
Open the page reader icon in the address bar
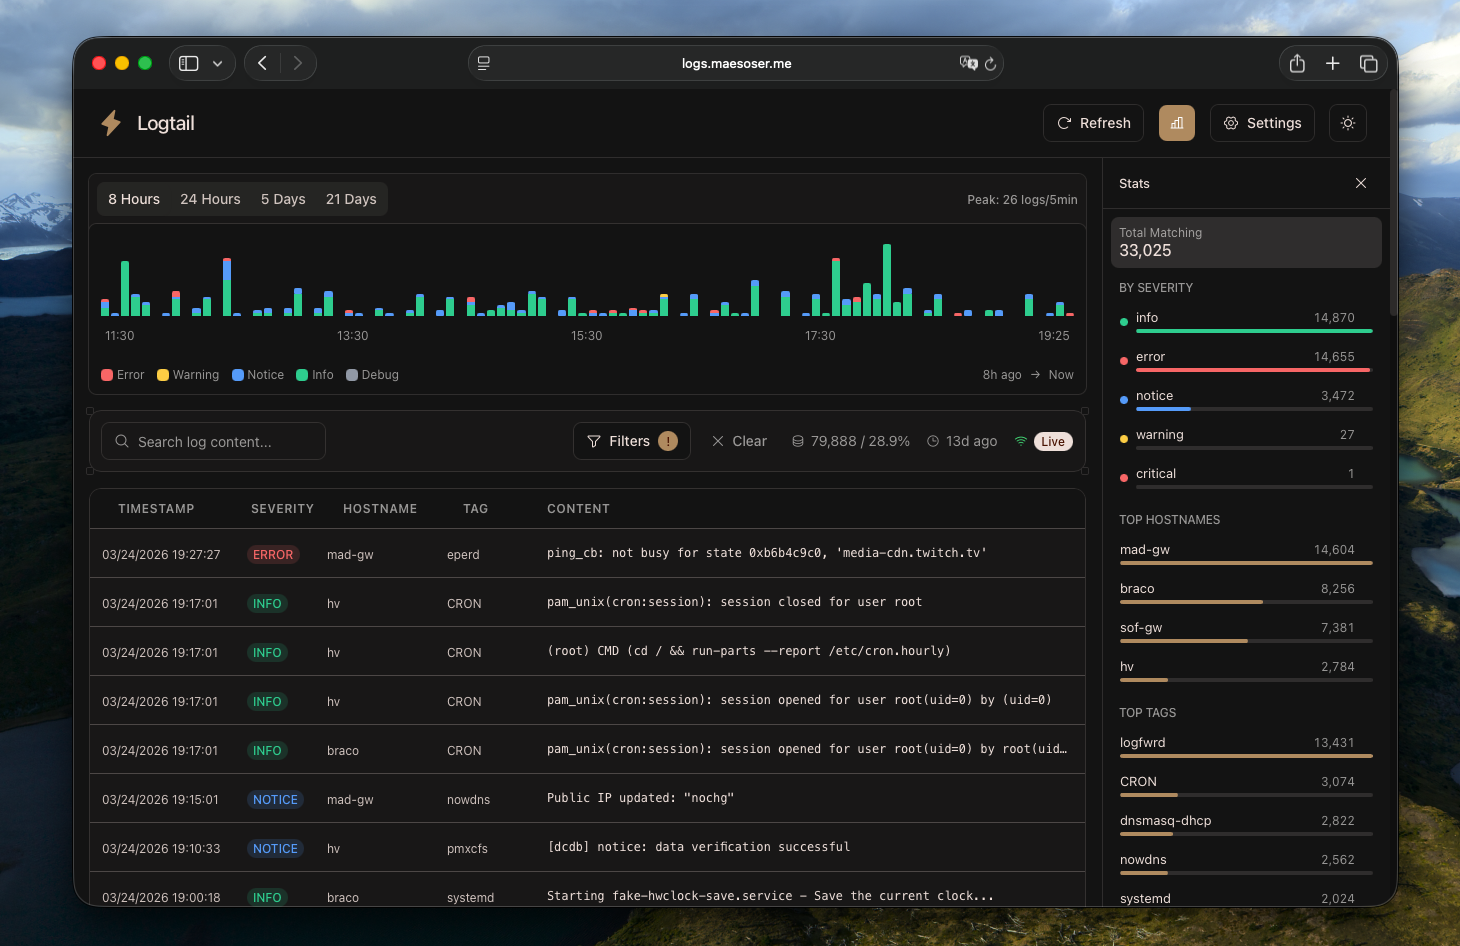tap(484, 63)
